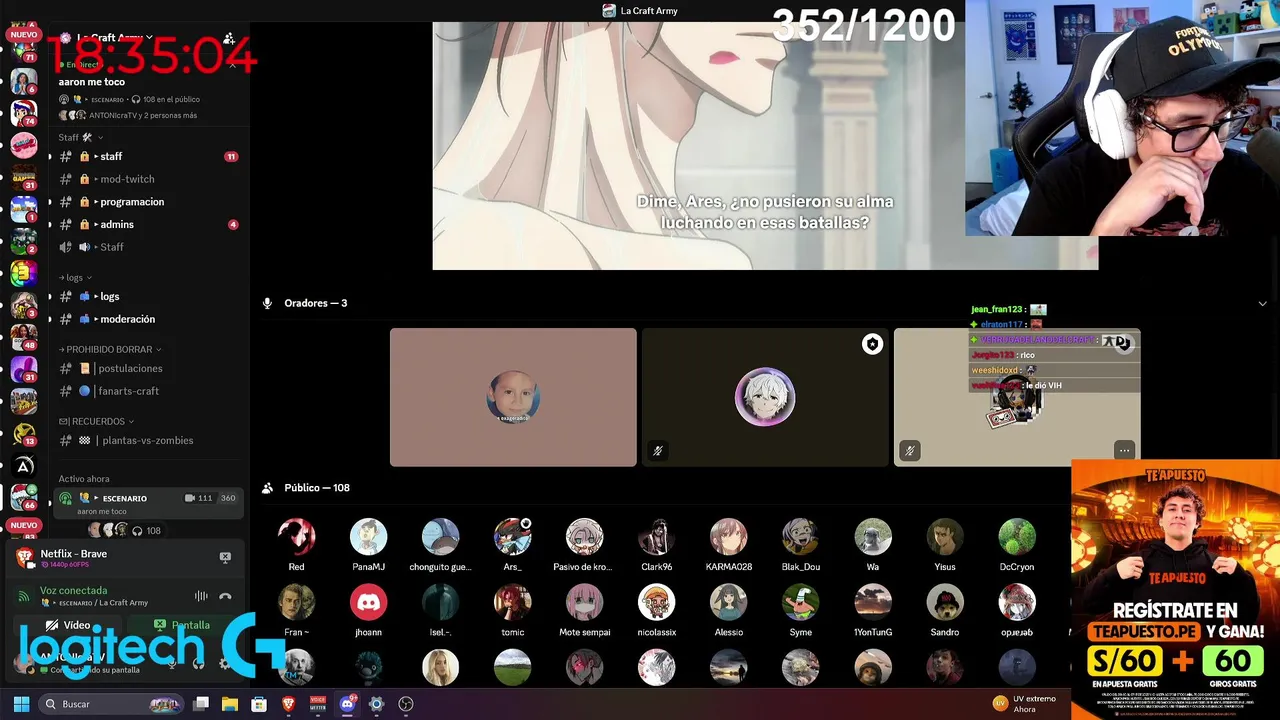
Task: Click the stop streaming icon beside Netflix - Brave
Action: pyautogui.click(x=225, y=557)
